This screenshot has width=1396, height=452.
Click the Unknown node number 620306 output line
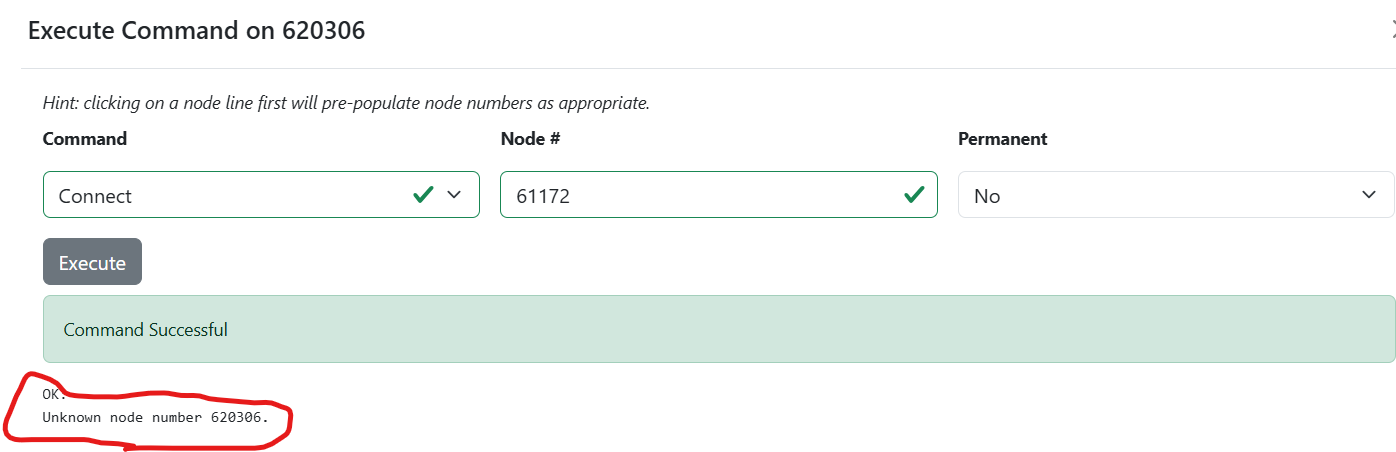[155, 416]
